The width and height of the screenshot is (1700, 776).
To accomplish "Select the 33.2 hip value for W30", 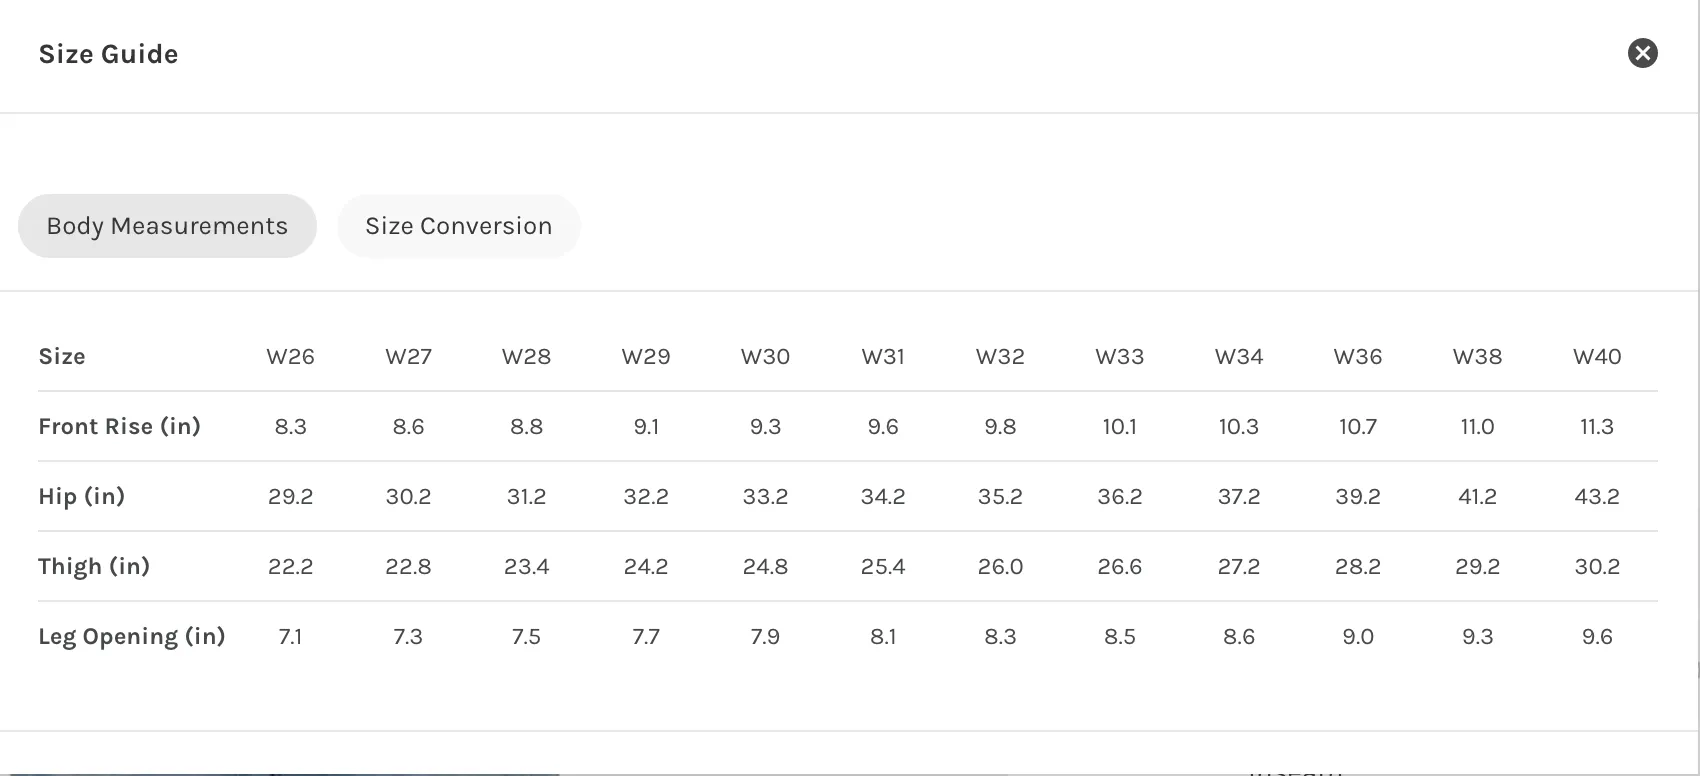I will click(x=765, y=497).
